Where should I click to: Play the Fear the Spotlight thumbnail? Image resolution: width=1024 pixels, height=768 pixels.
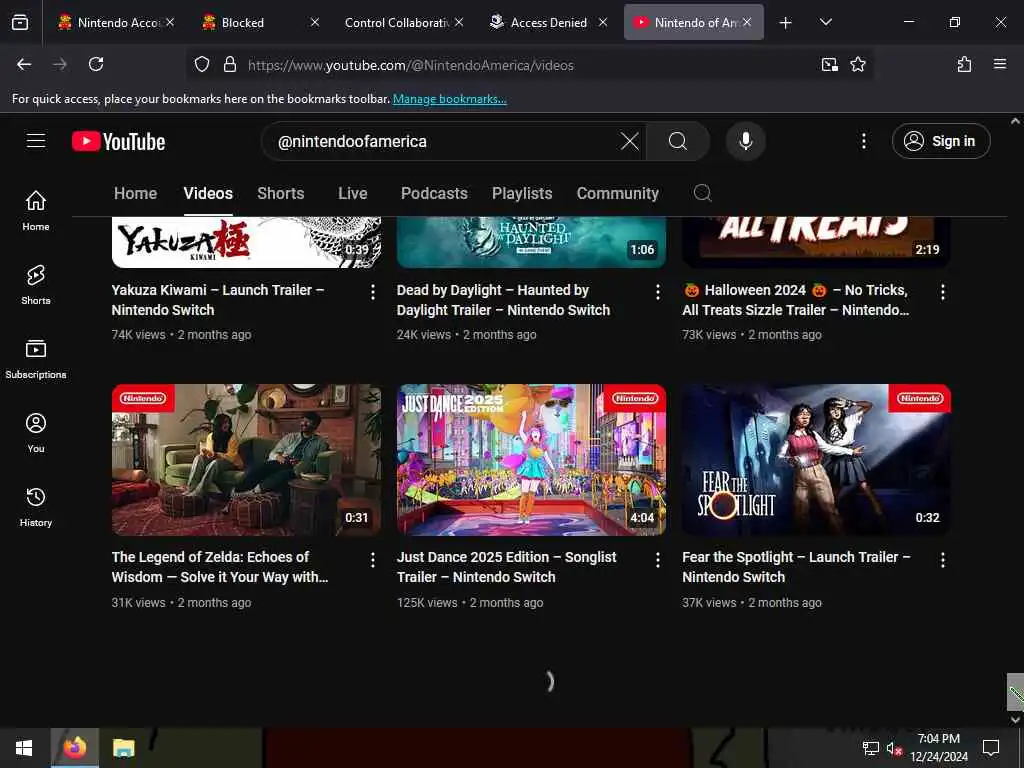tap(816, 460)
